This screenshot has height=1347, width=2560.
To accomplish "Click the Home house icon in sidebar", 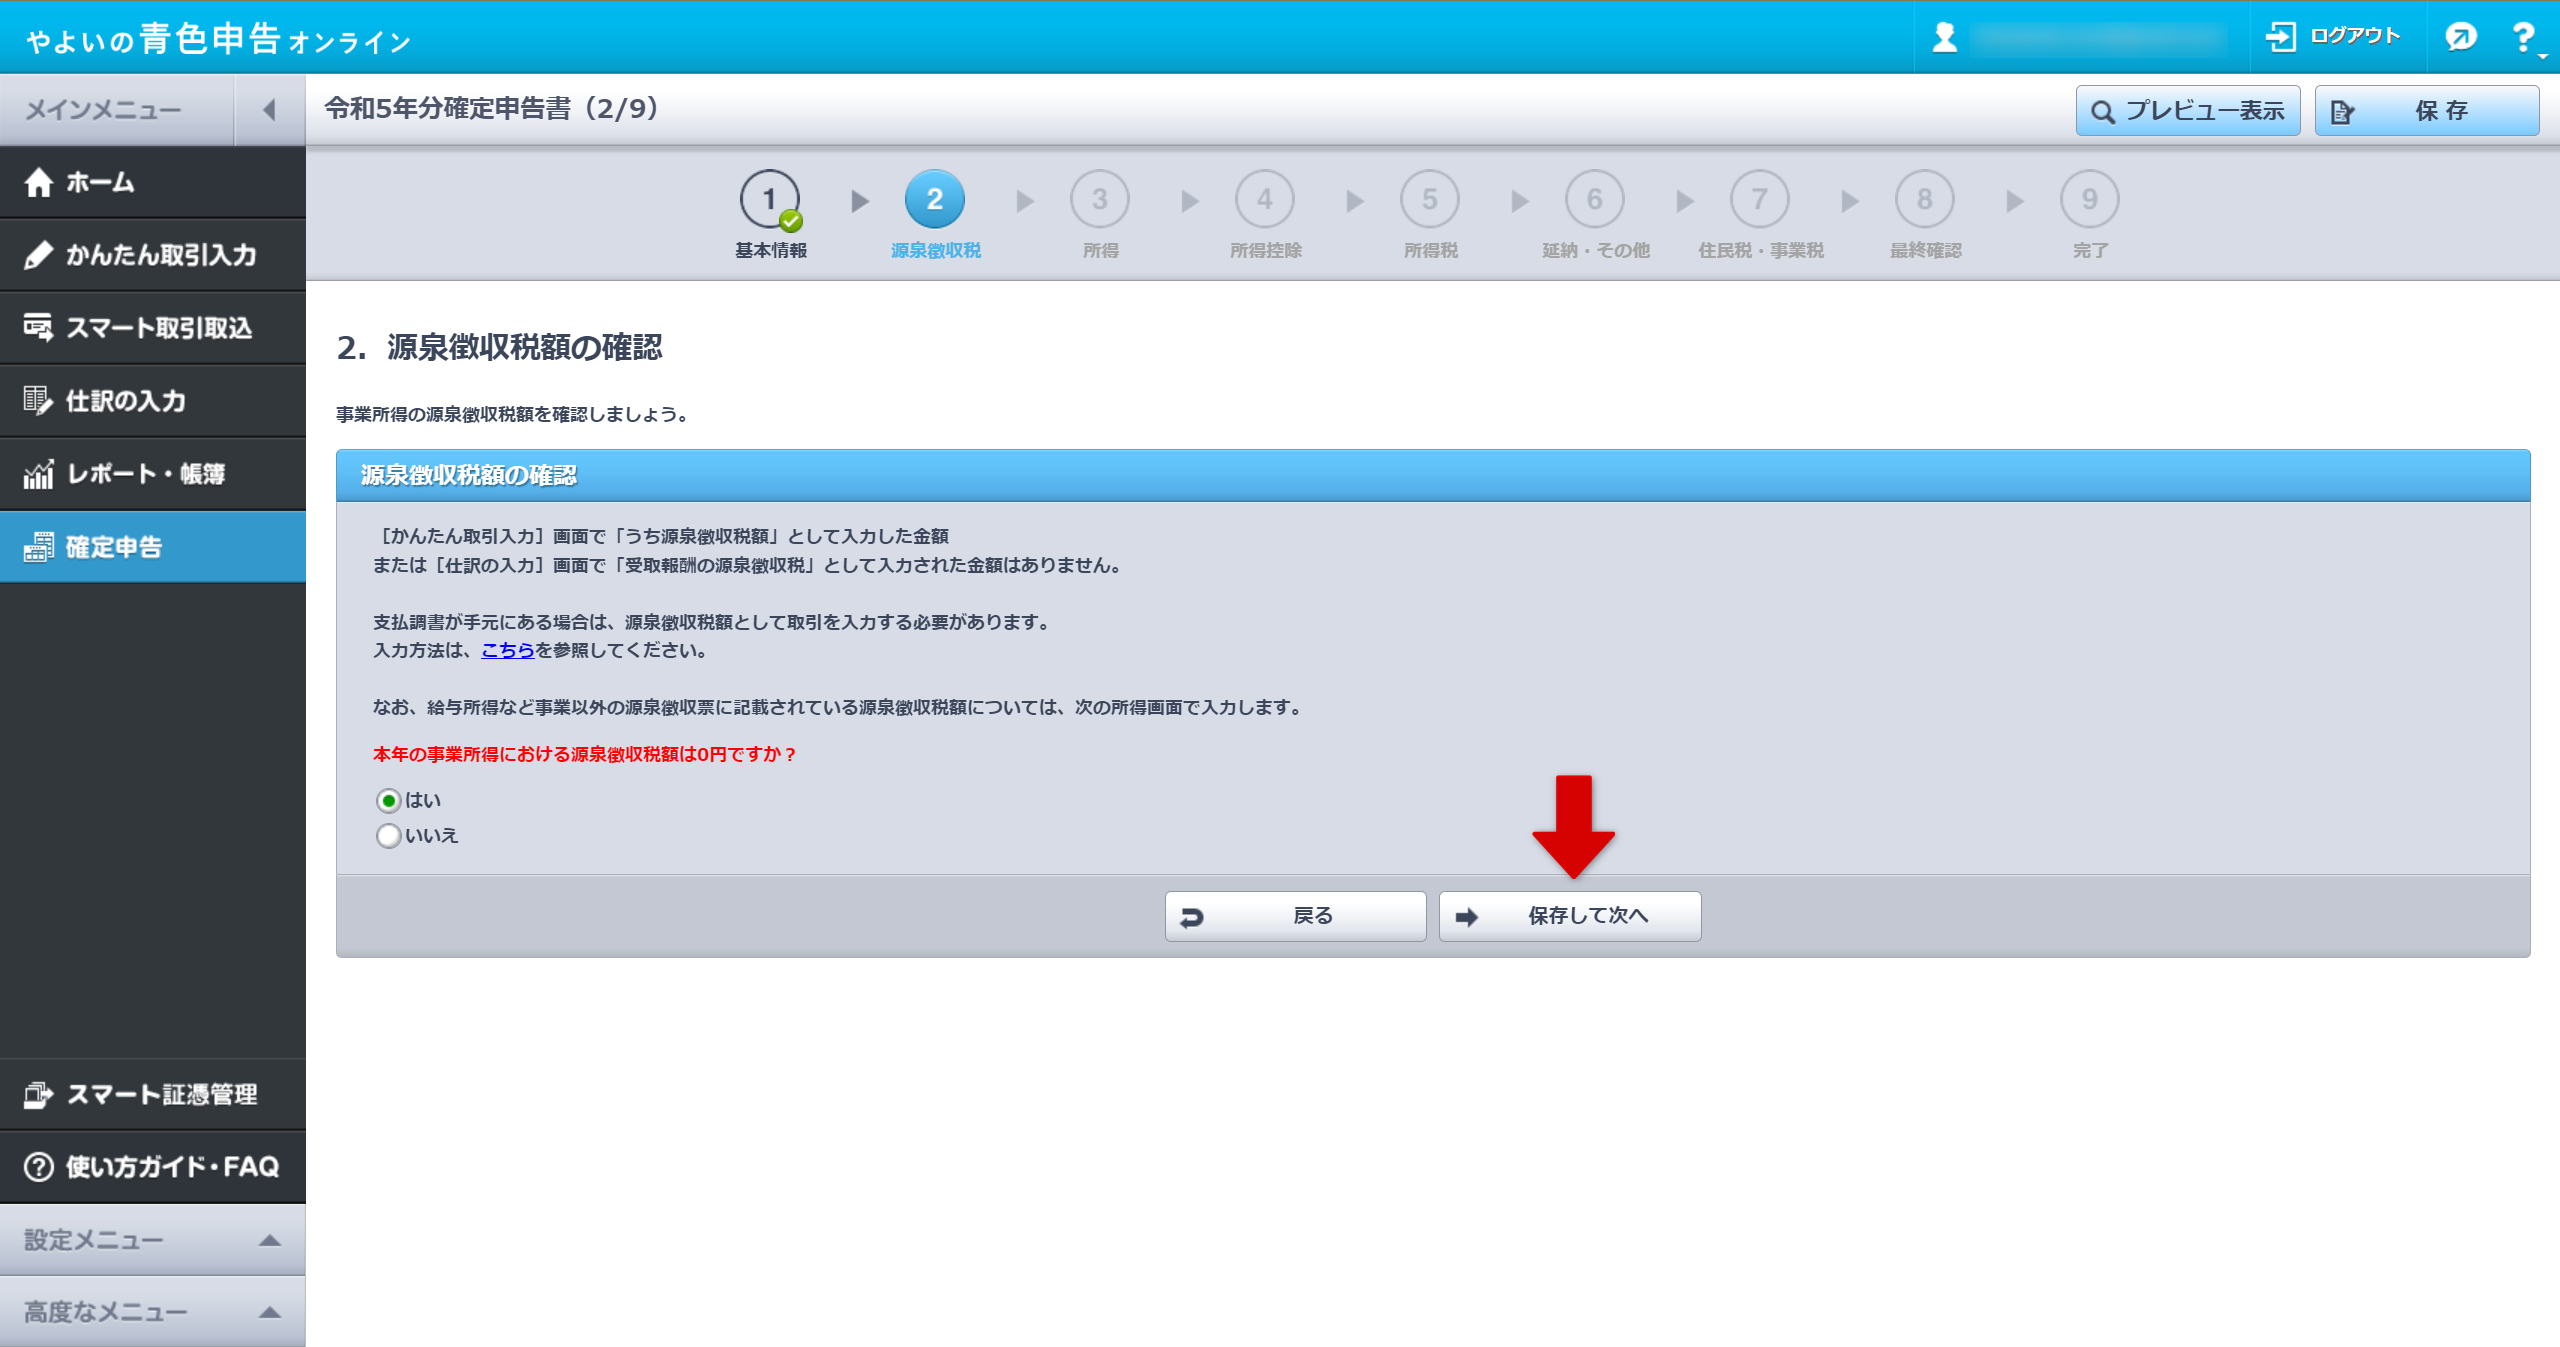I will [x=39, y=183].
